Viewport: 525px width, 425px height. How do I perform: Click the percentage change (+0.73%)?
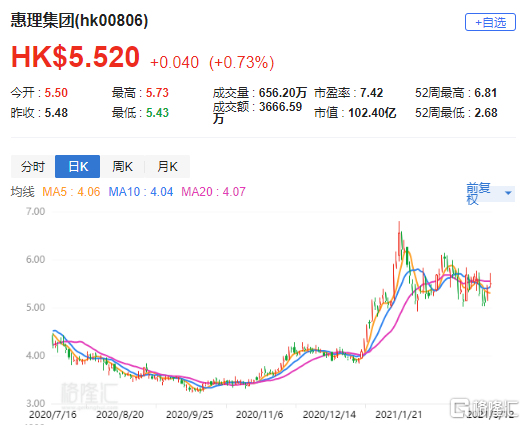pyautogui.click(x=241, y=63)
